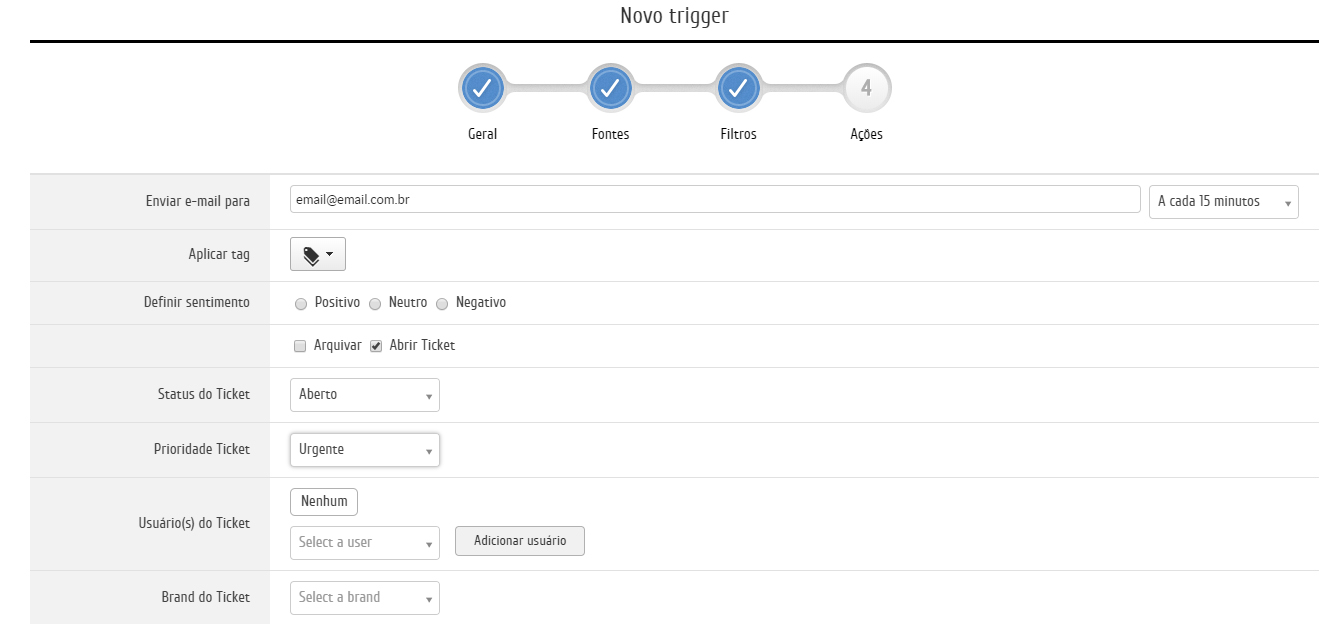Open the Aplicar tag icon button
This screenshot has width=1333, height=624.
(x=317, y=255)
